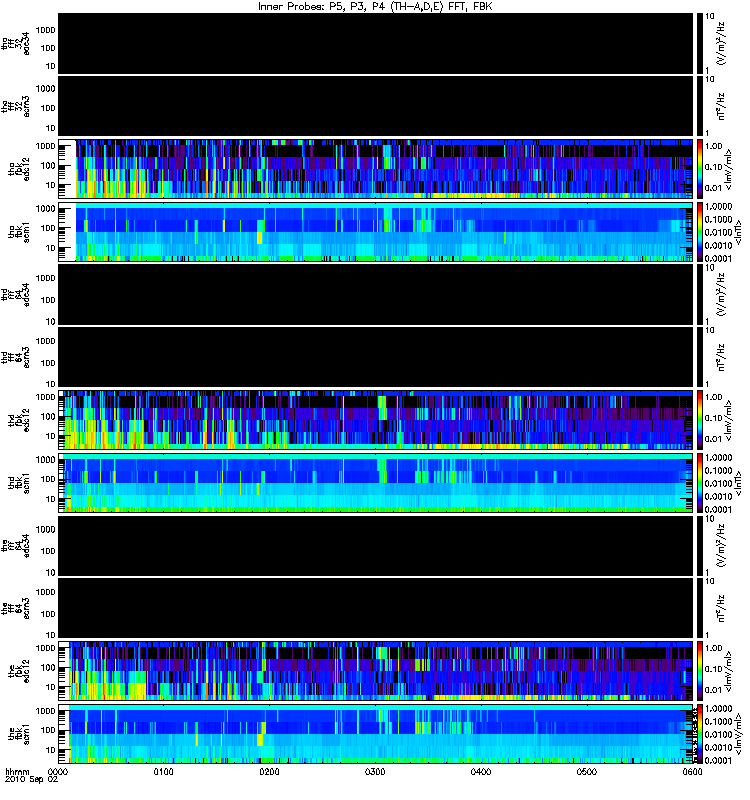The width and height of the screenshot is (750, 800).
Task: Click the rainbow color bar beside thd fbk scm1
Action: (x=699, y=482)
